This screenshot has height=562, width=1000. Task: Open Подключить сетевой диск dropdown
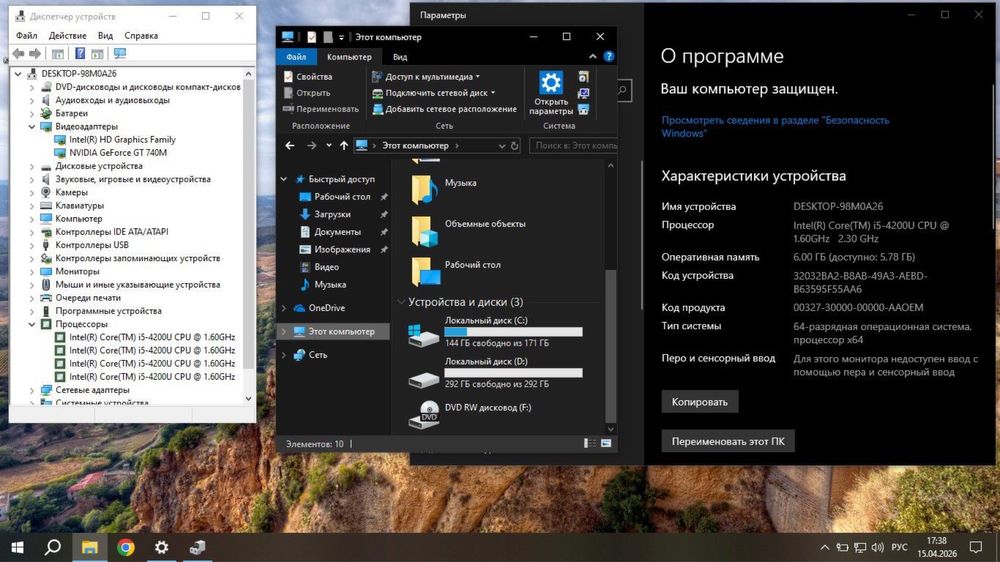coord(434,93)
